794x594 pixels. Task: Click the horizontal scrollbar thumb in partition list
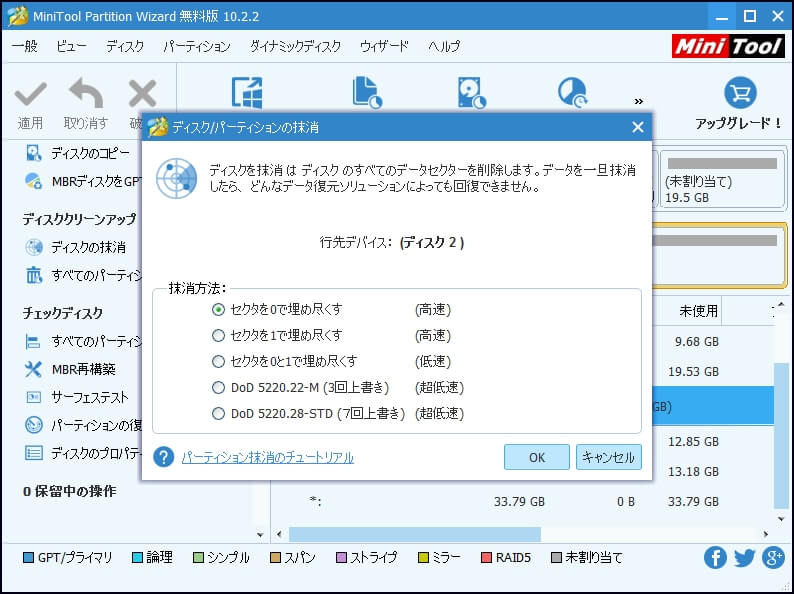tap(415, 534)
